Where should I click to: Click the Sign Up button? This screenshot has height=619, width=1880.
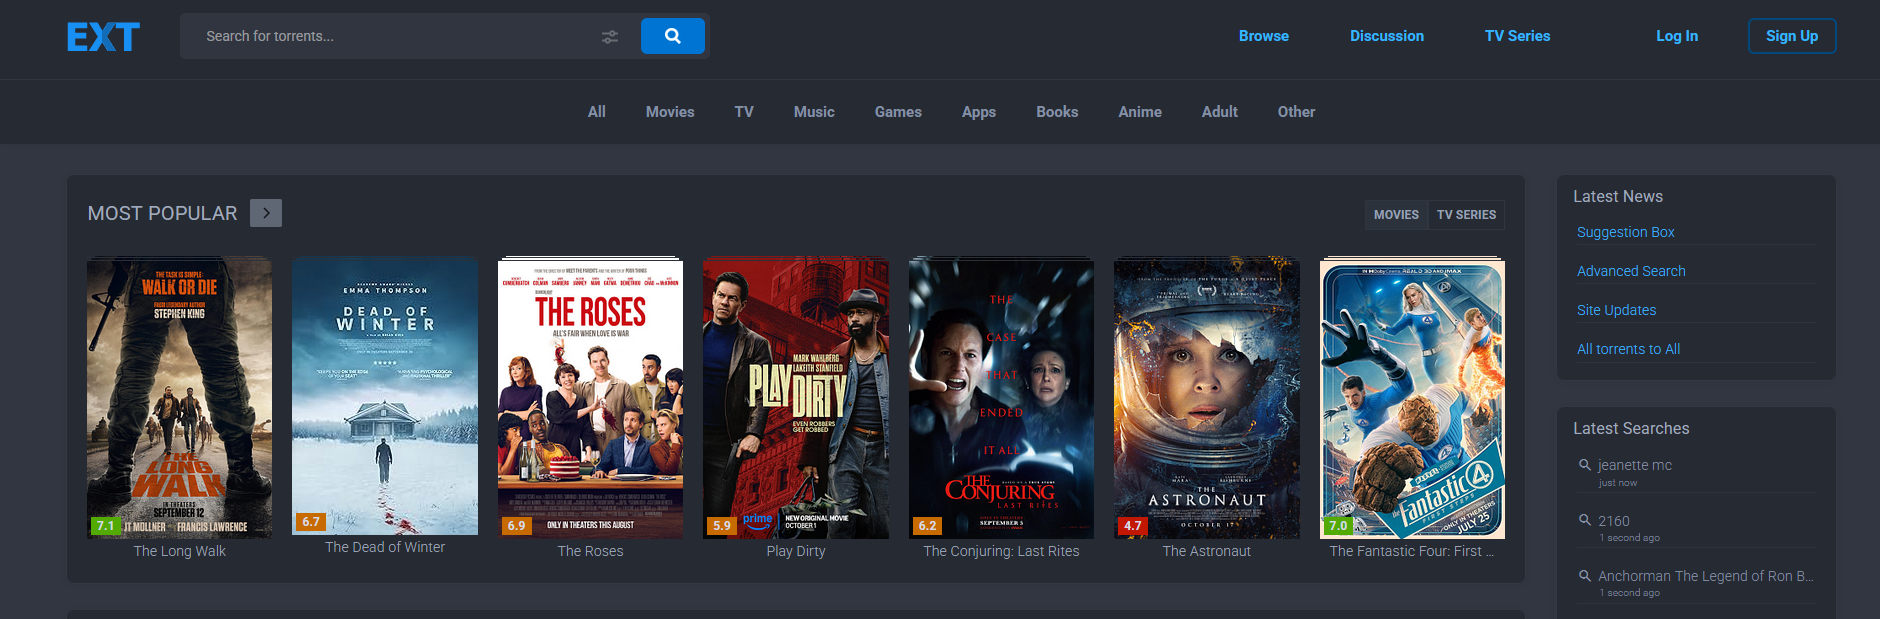(1792, 36)
